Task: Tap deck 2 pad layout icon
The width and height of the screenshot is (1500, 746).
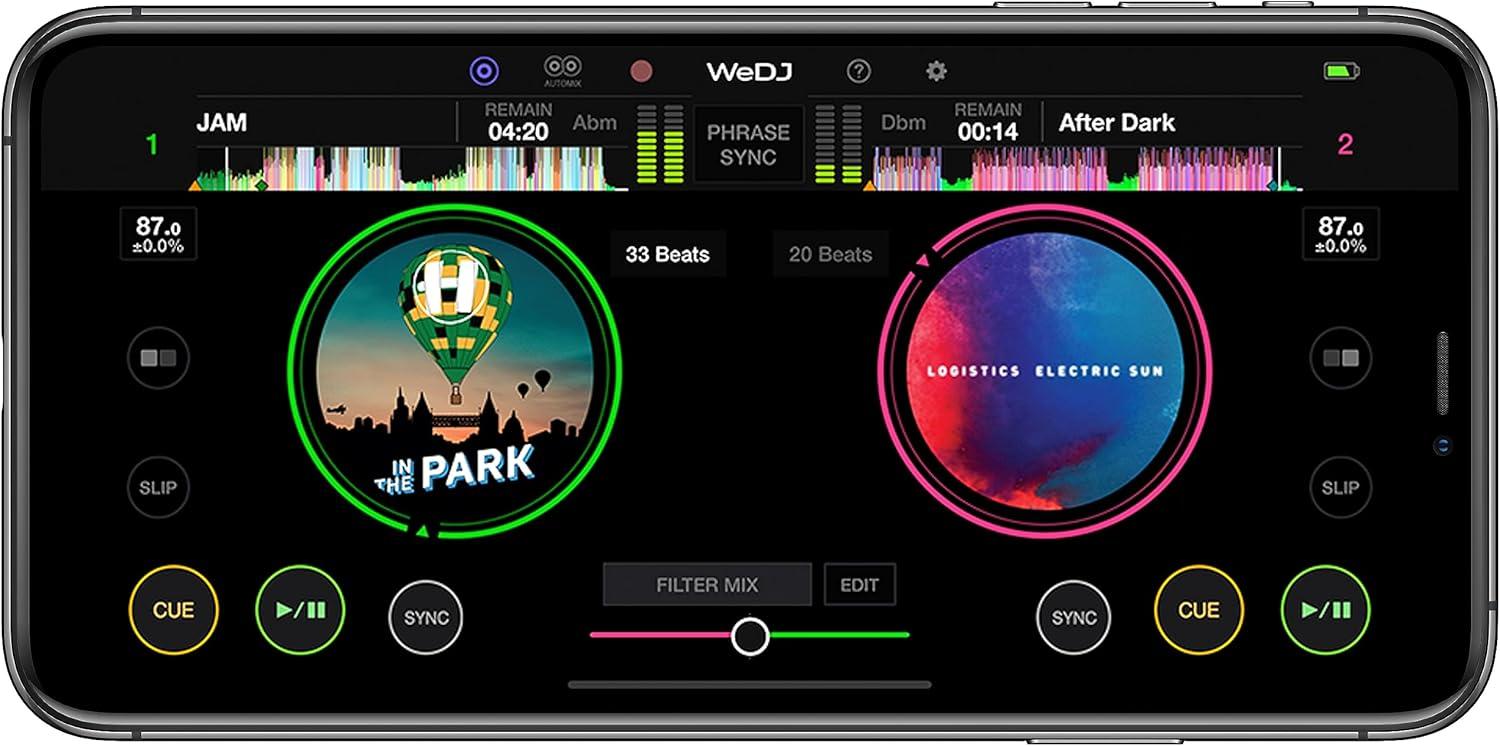Action: pyautogui.click(x=1340, y=357)
